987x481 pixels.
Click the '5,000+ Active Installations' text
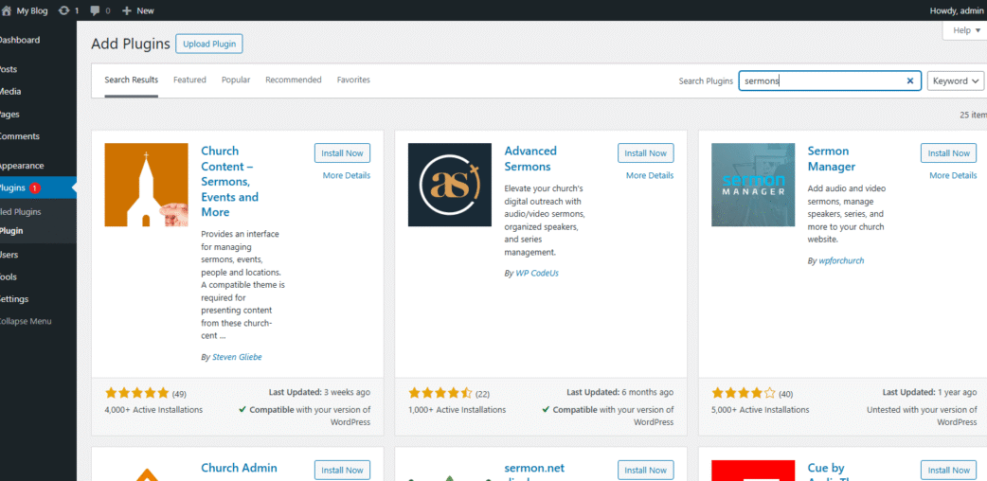(760, 410)
